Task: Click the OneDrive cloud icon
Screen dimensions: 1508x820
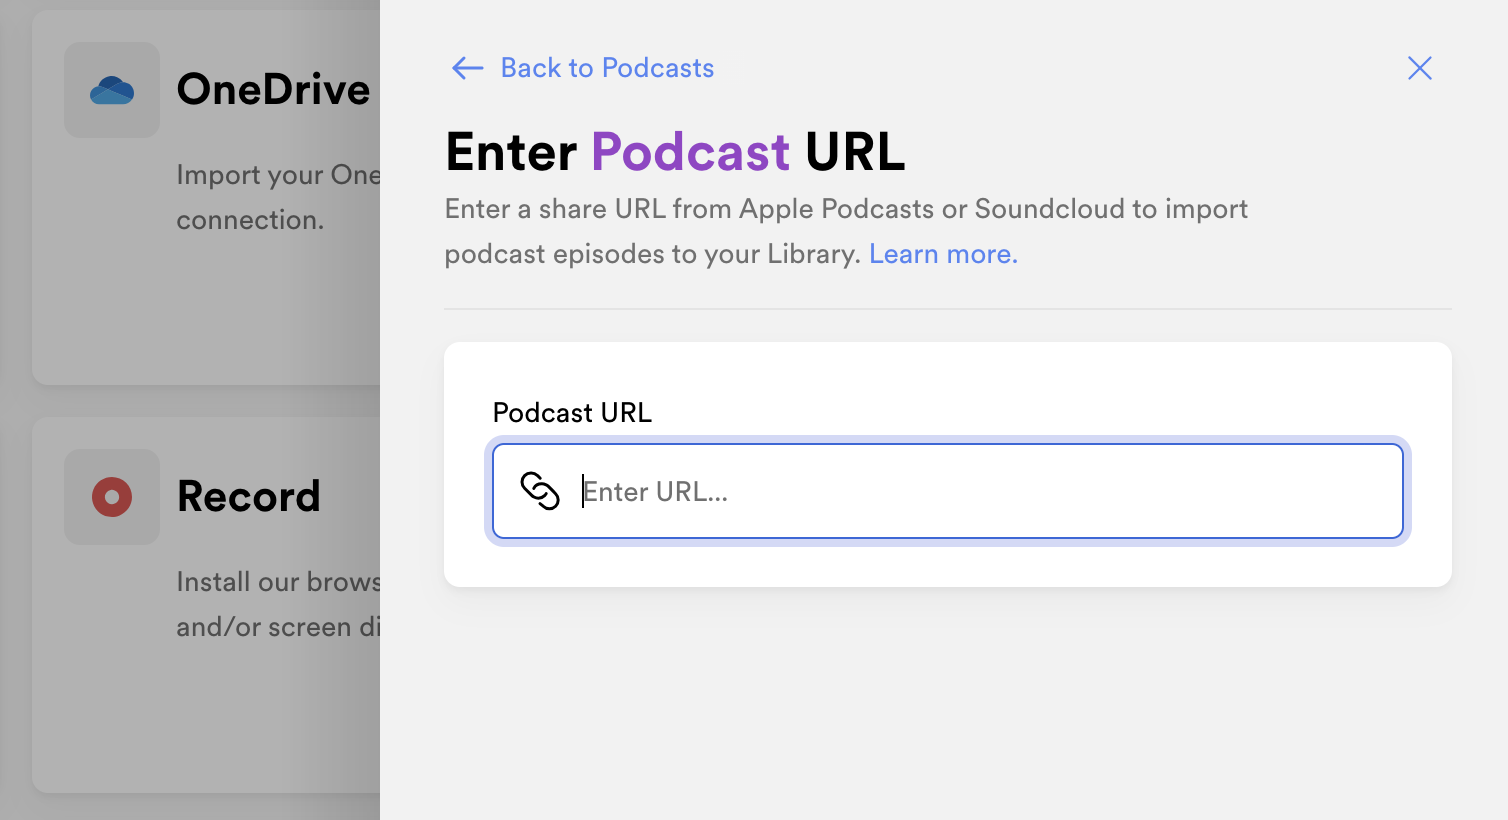Action: coord(112,91)
